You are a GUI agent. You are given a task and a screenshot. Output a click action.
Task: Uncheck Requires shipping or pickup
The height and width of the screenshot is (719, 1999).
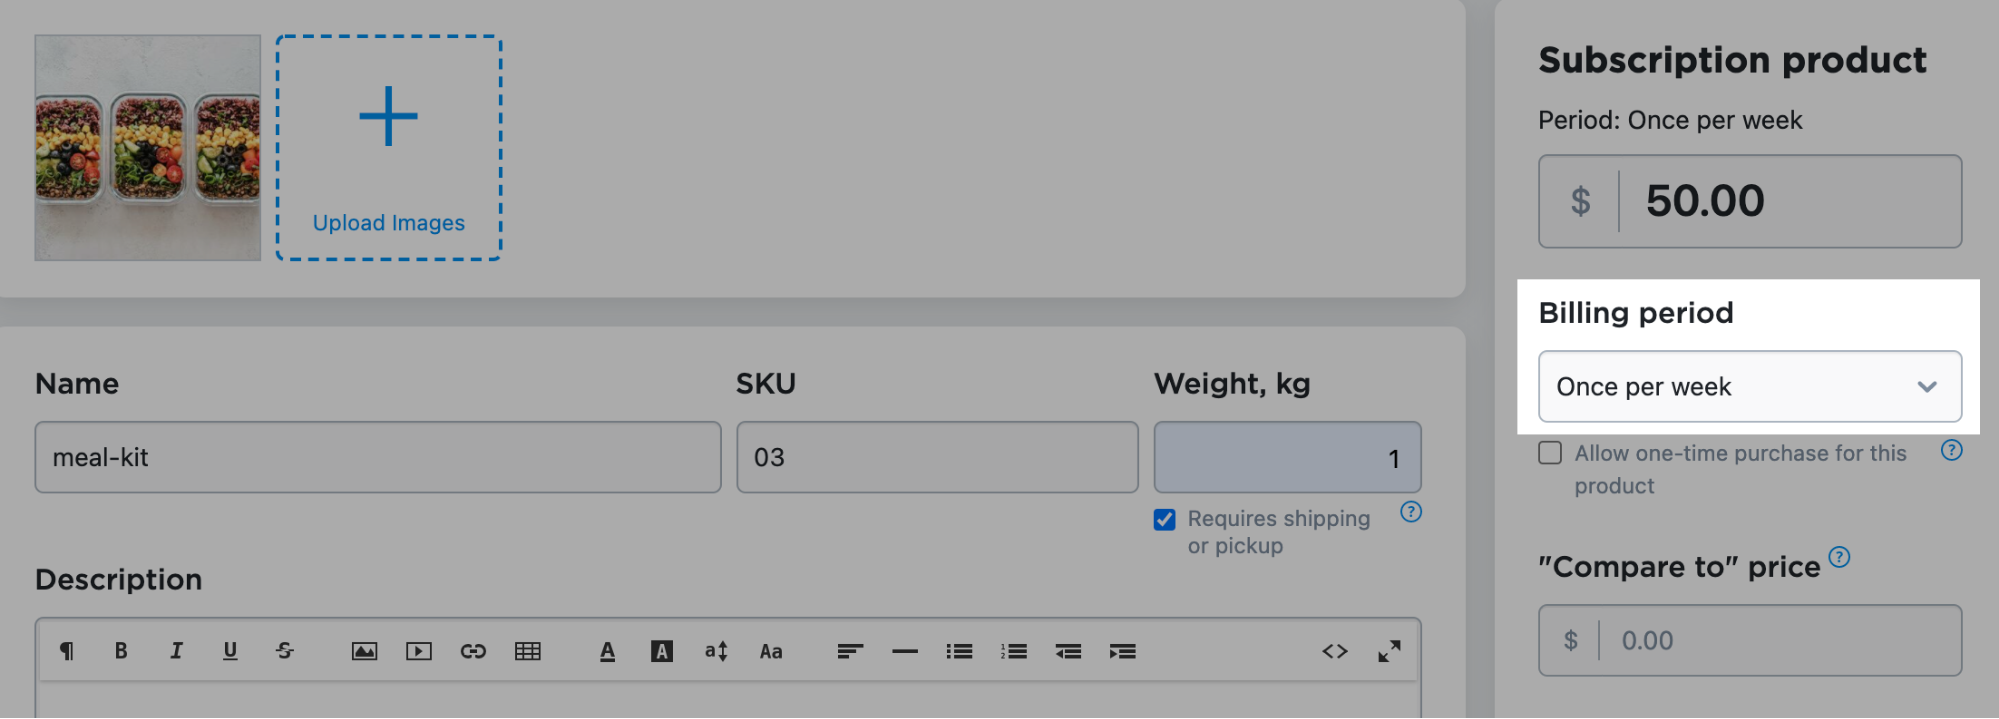point(1165,519)
